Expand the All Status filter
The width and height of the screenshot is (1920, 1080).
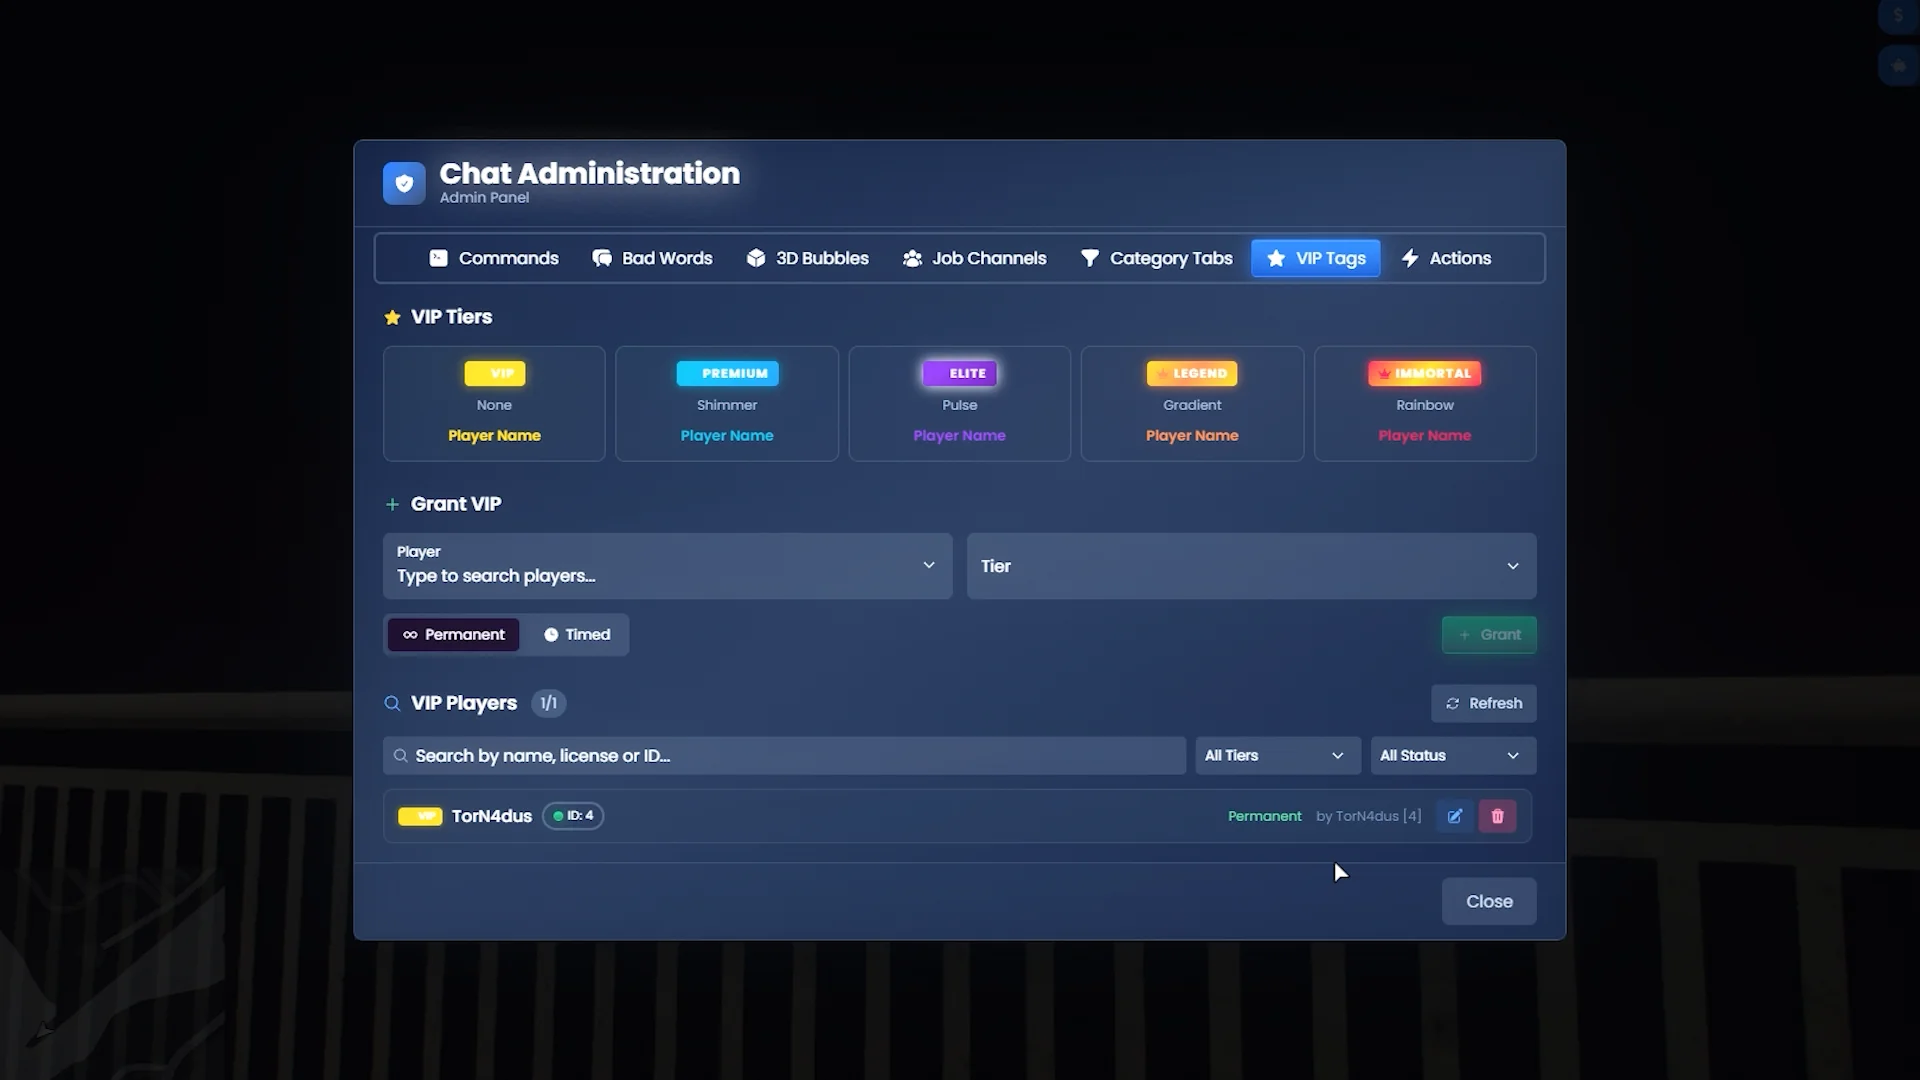(x=1452, y=756)
